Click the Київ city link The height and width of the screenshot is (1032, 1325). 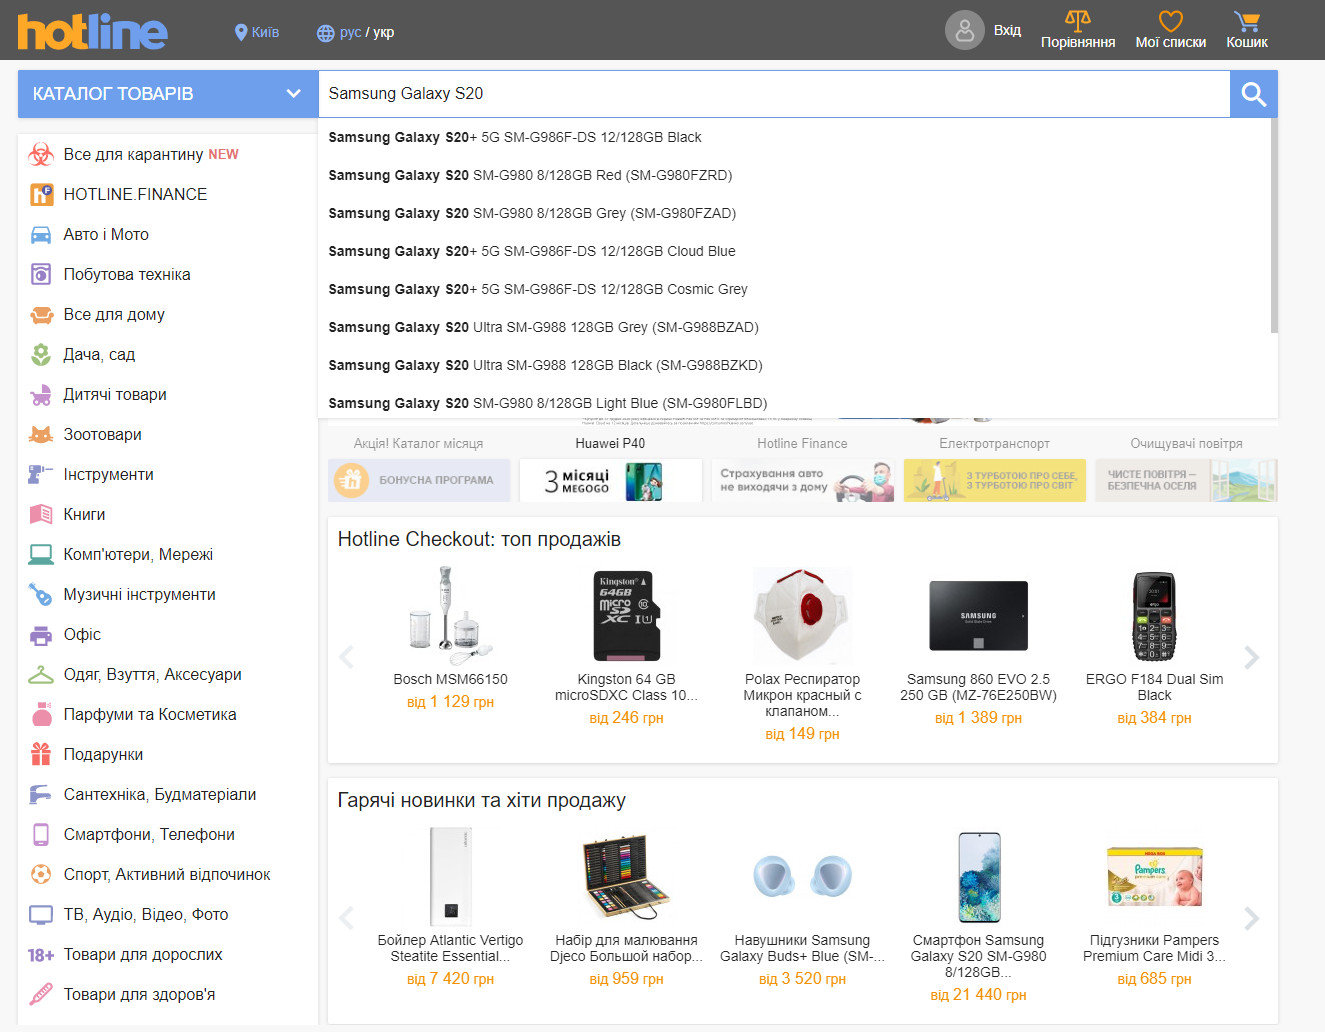tap(265, 32)
